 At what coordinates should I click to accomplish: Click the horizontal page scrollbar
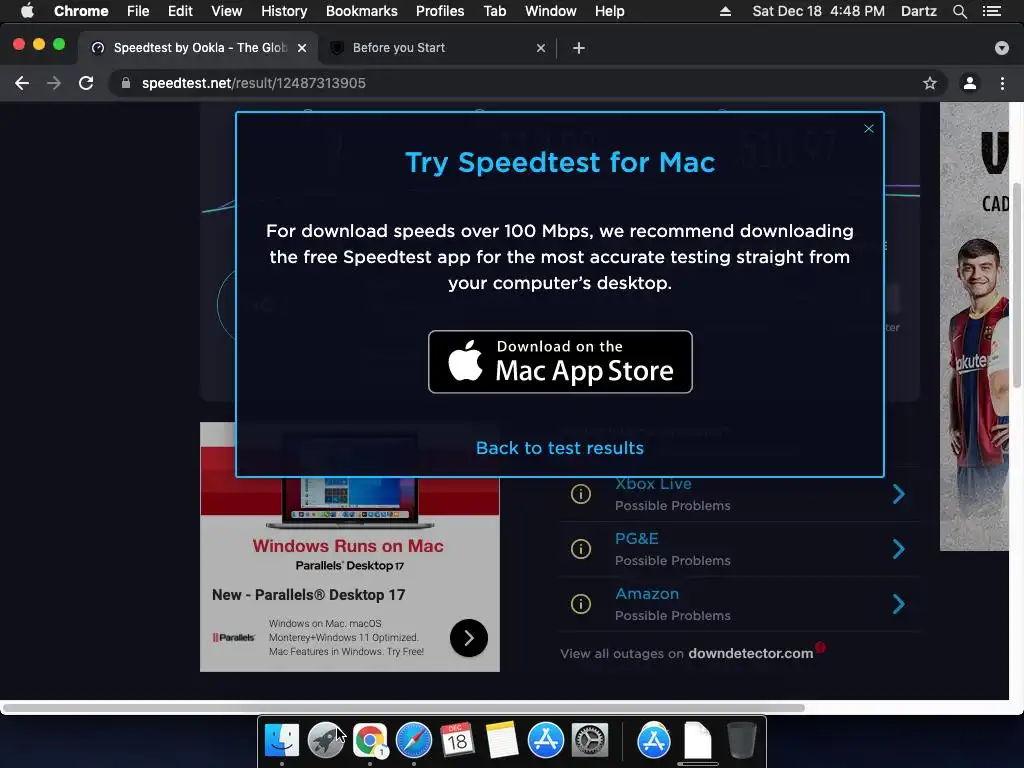[x=403, y=708]
